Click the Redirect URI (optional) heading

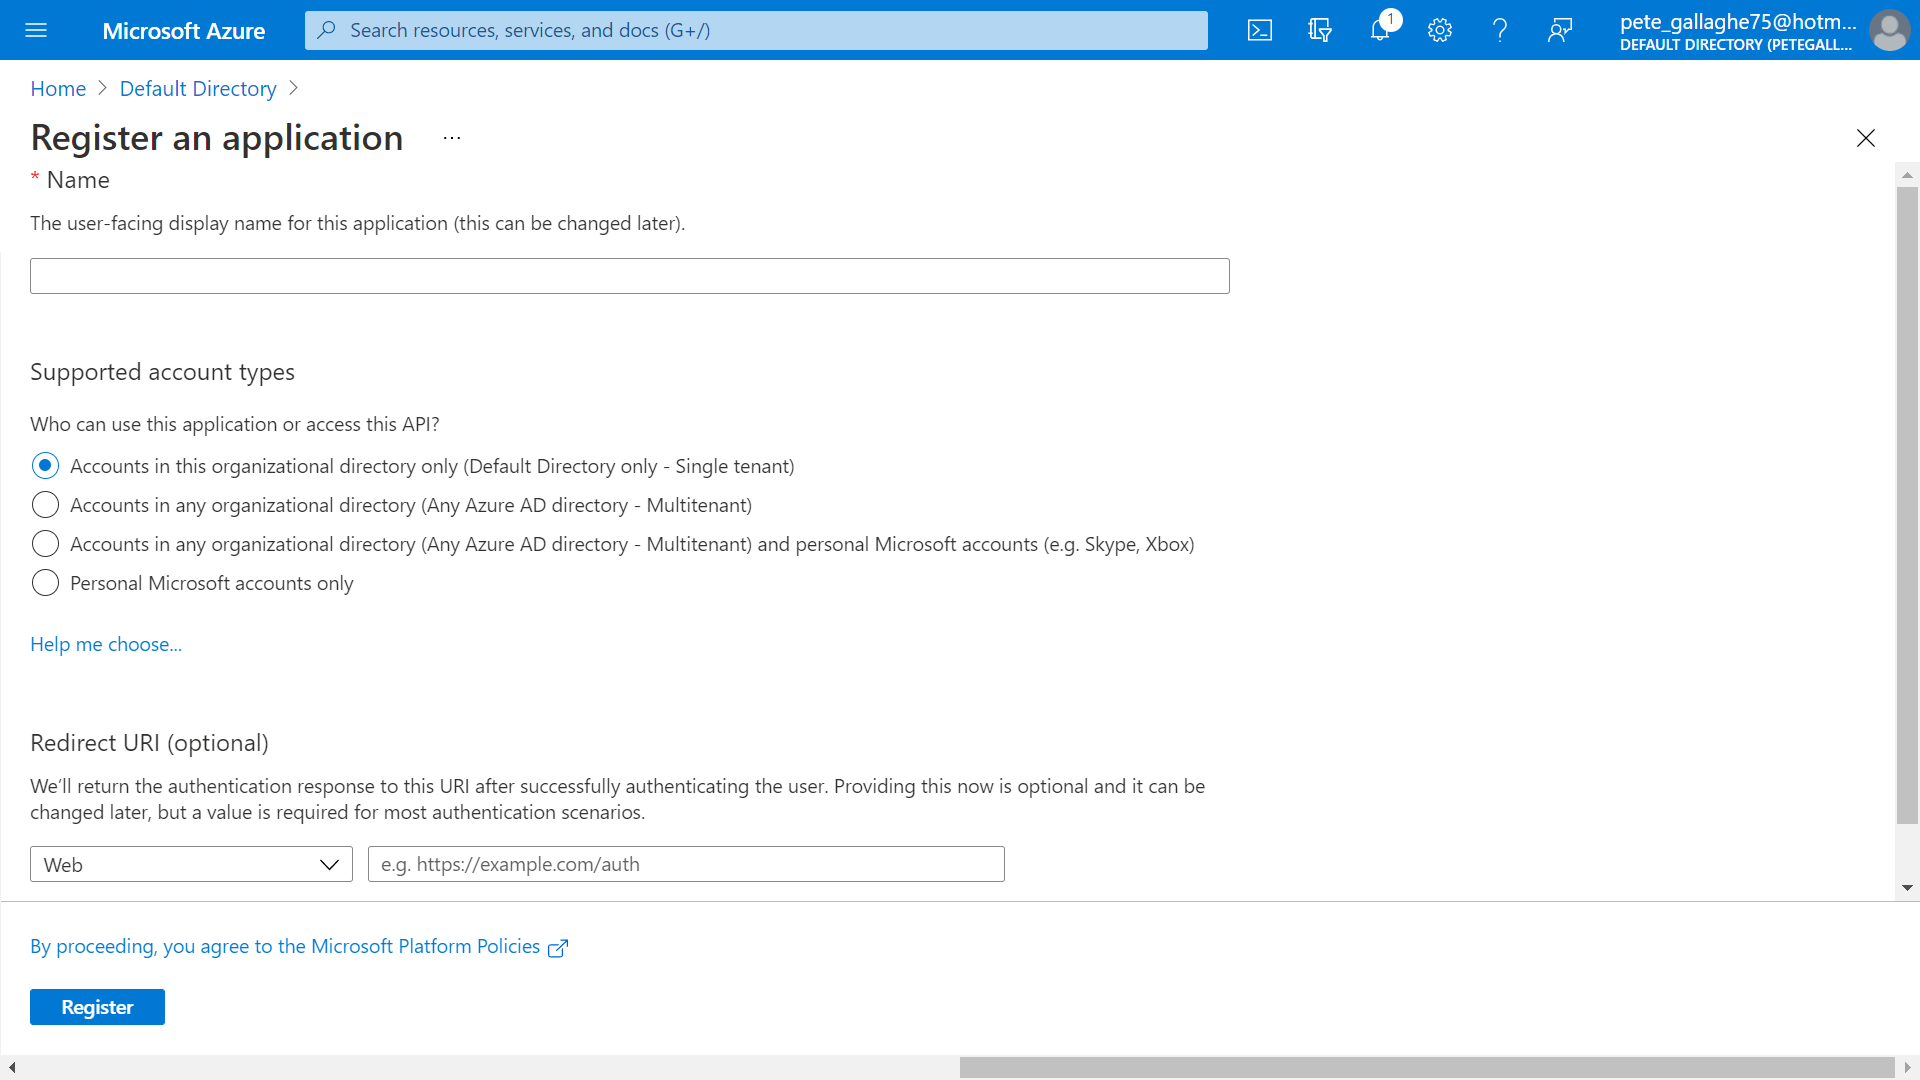(149, 743)
